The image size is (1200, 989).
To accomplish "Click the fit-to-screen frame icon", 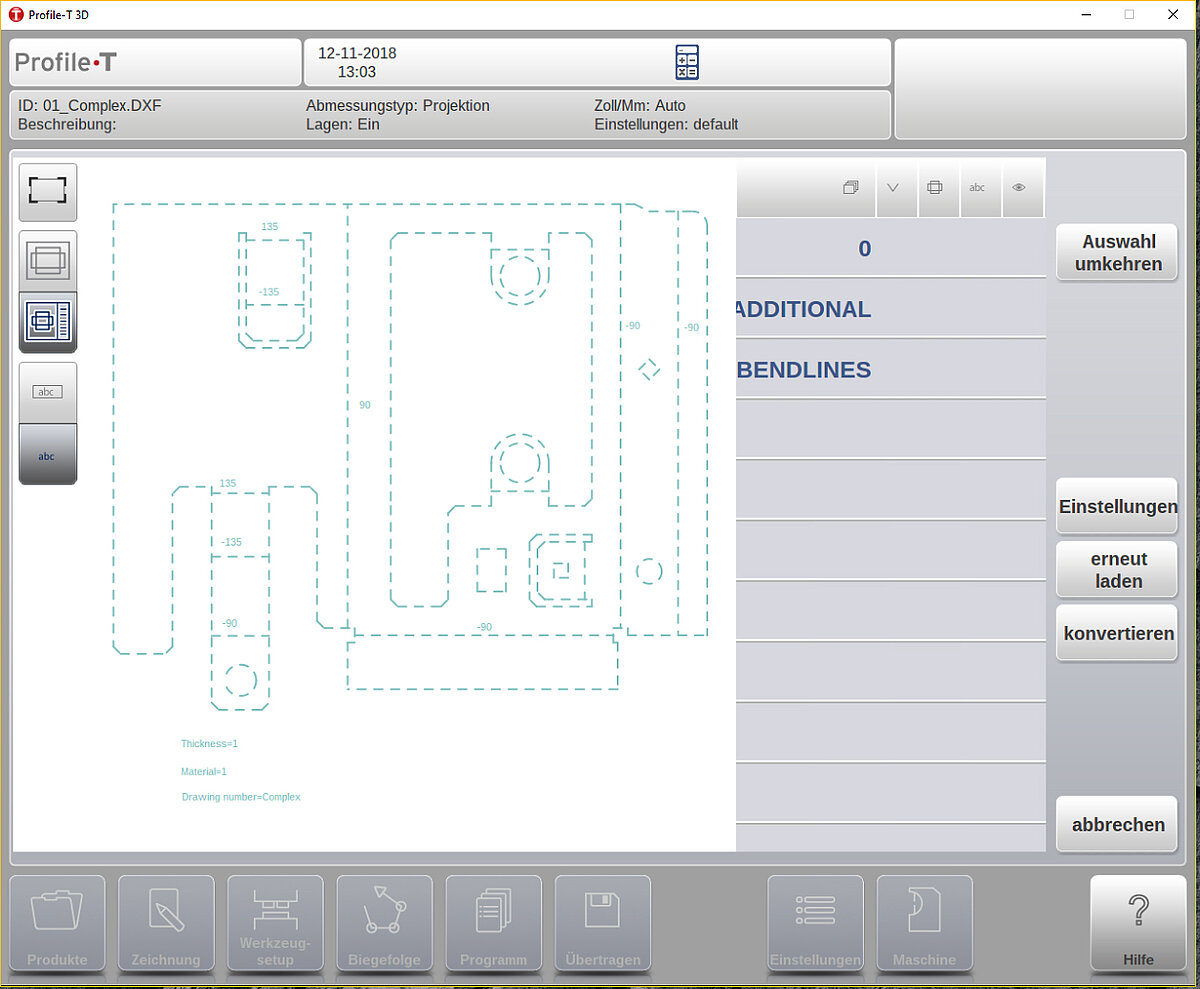I will pos(47,191).
